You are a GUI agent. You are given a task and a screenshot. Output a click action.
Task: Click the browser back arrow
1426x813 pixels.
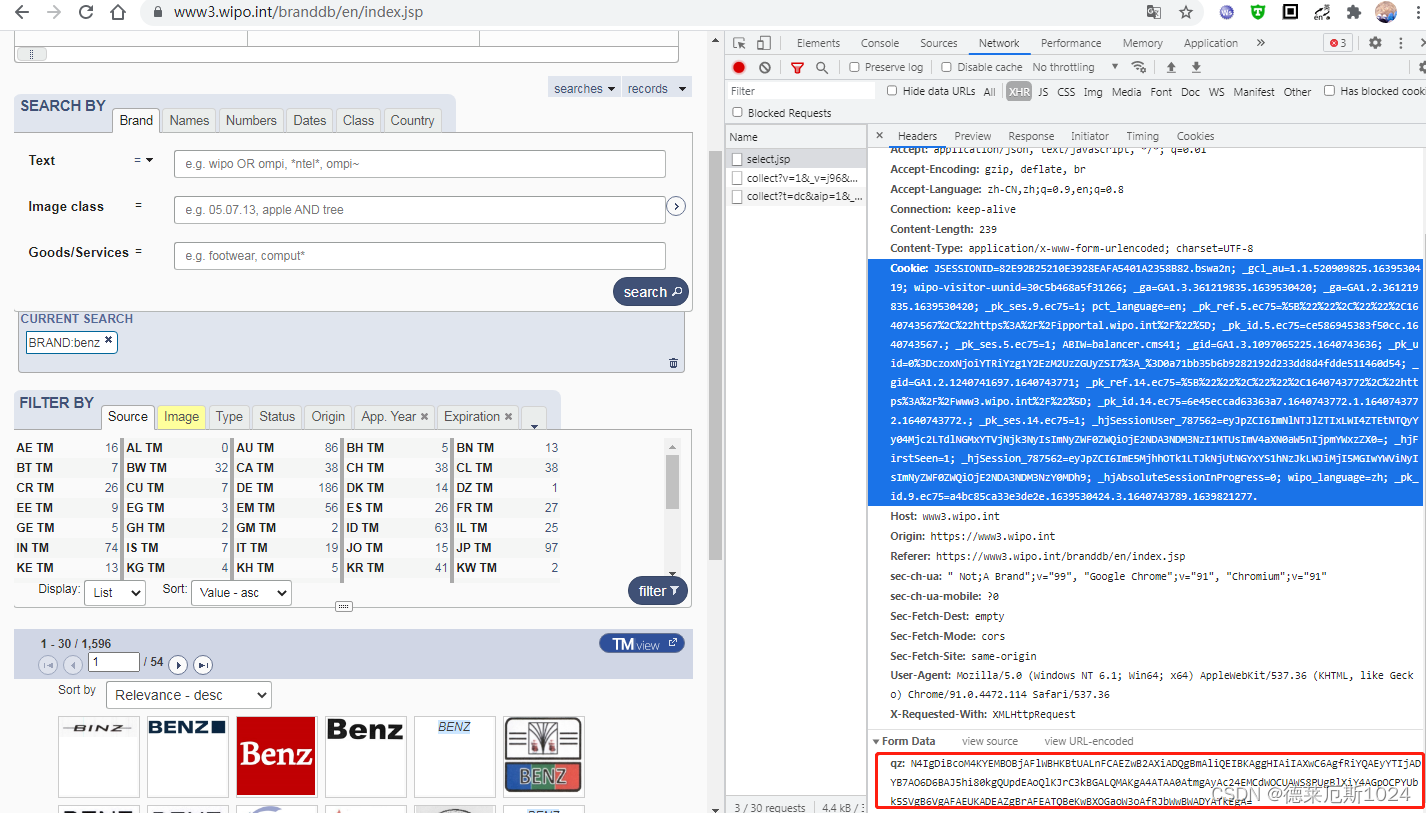(22, 12)
